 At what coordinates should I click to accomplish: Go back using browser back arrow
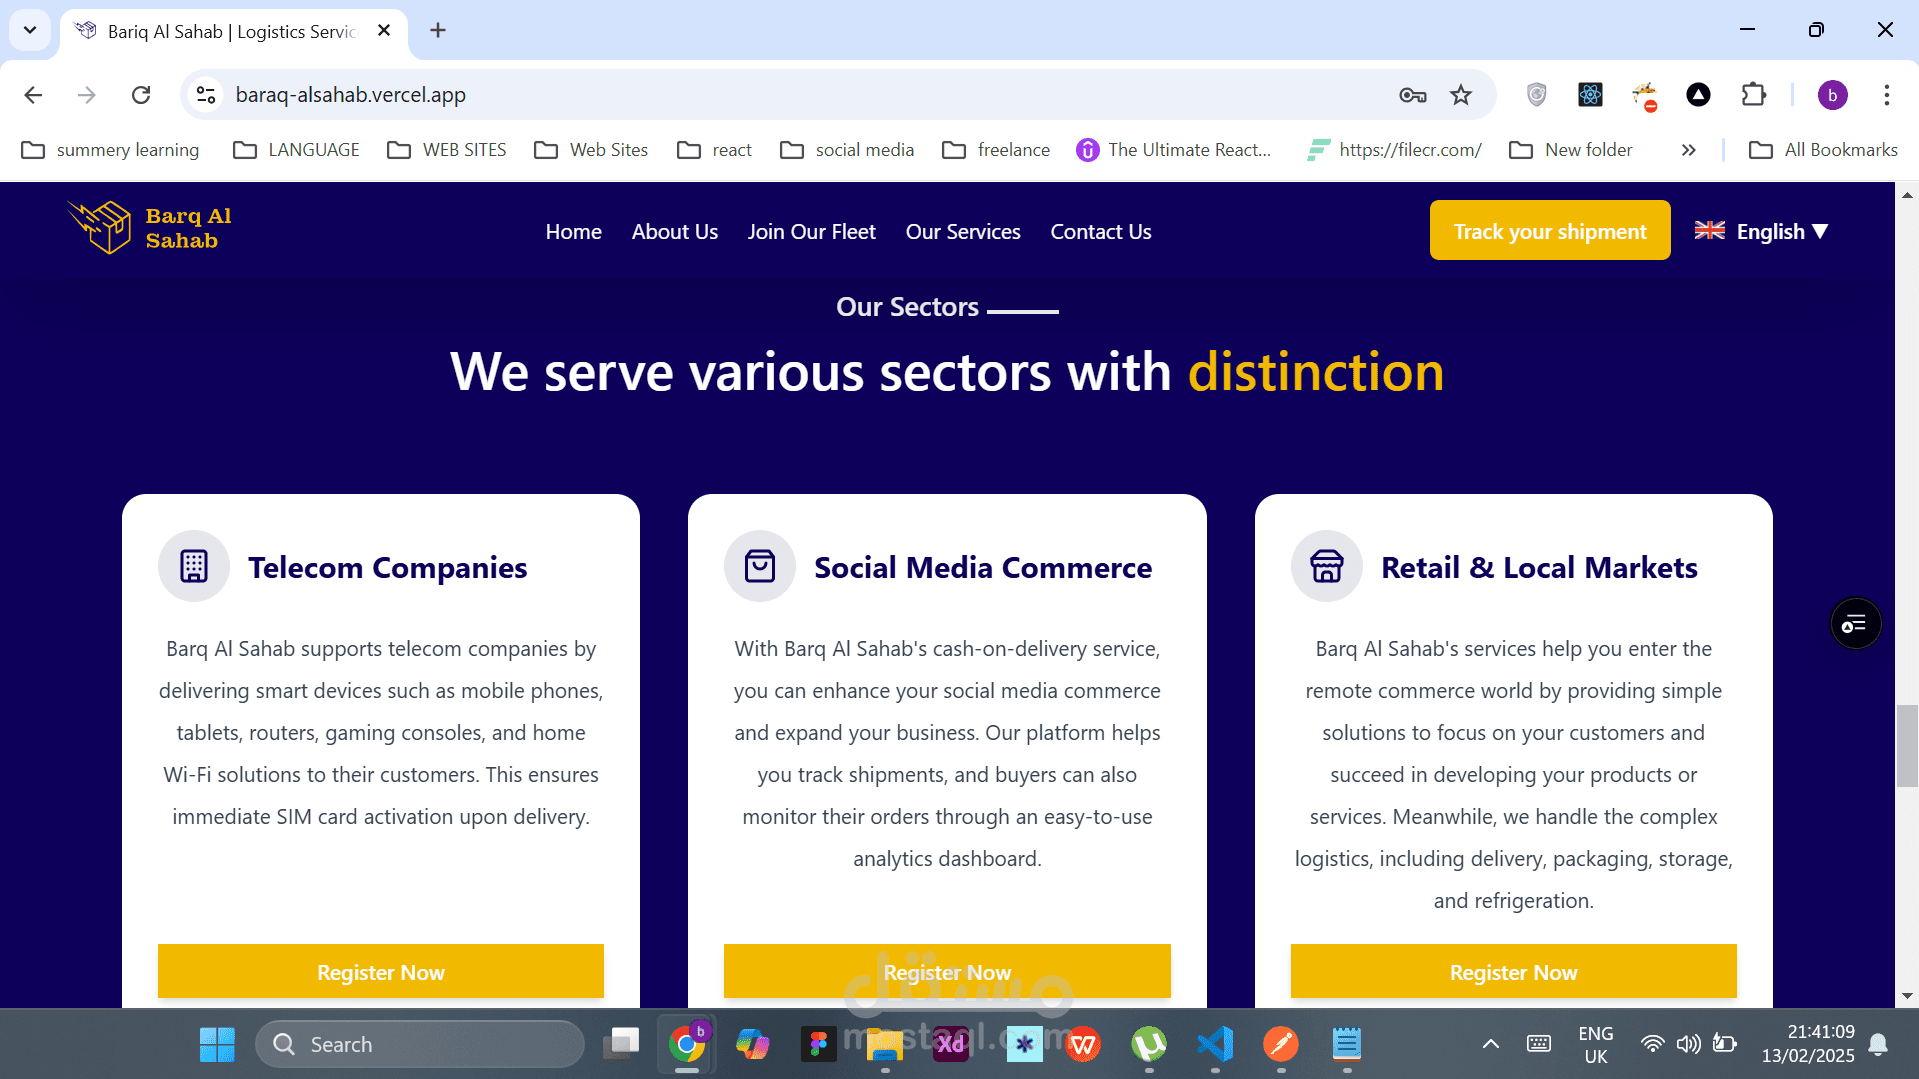33,95
